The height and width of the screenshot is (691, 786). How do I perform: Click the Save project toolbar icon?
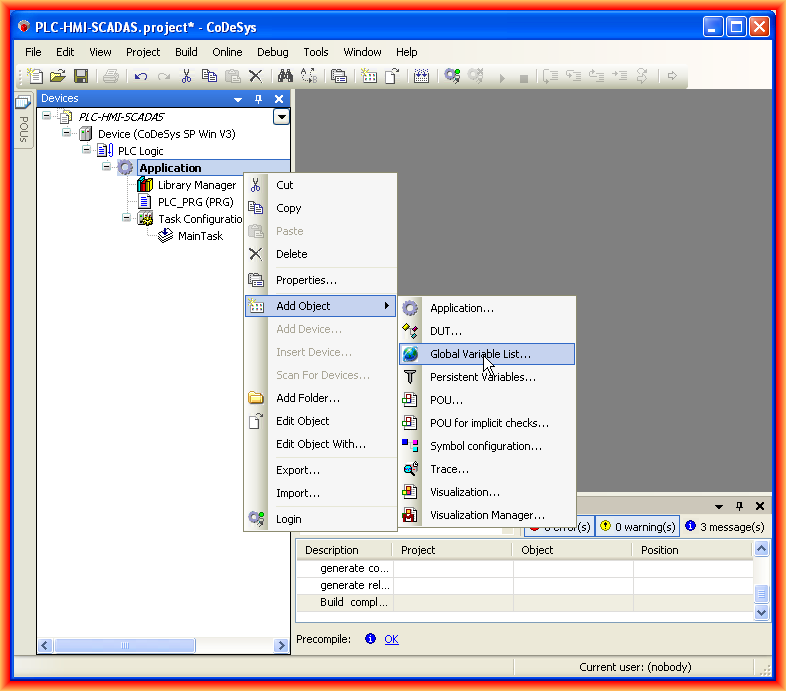(81, 76)
